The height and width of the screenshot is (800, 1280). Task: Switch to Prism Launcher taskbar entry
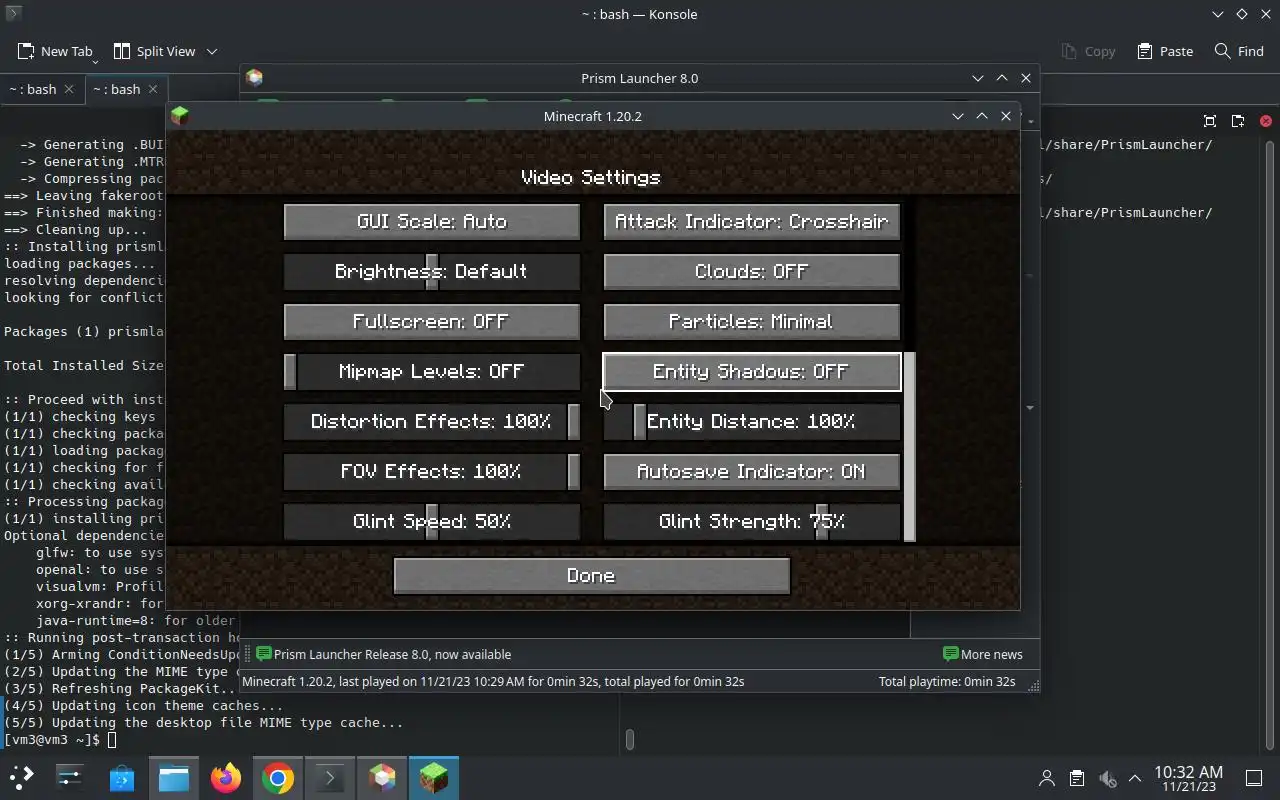coord(382,777)
